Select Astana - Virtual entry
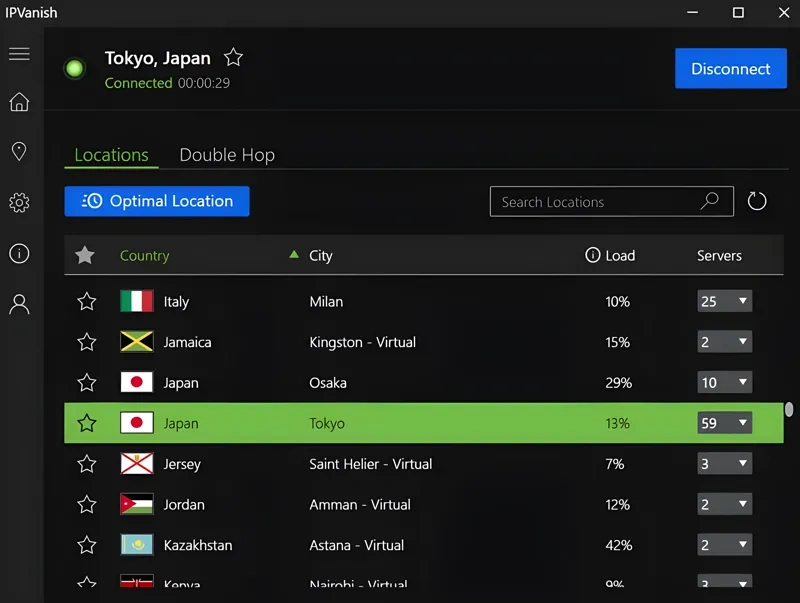The width and height of the screenshot is (800, 603). 356,545
